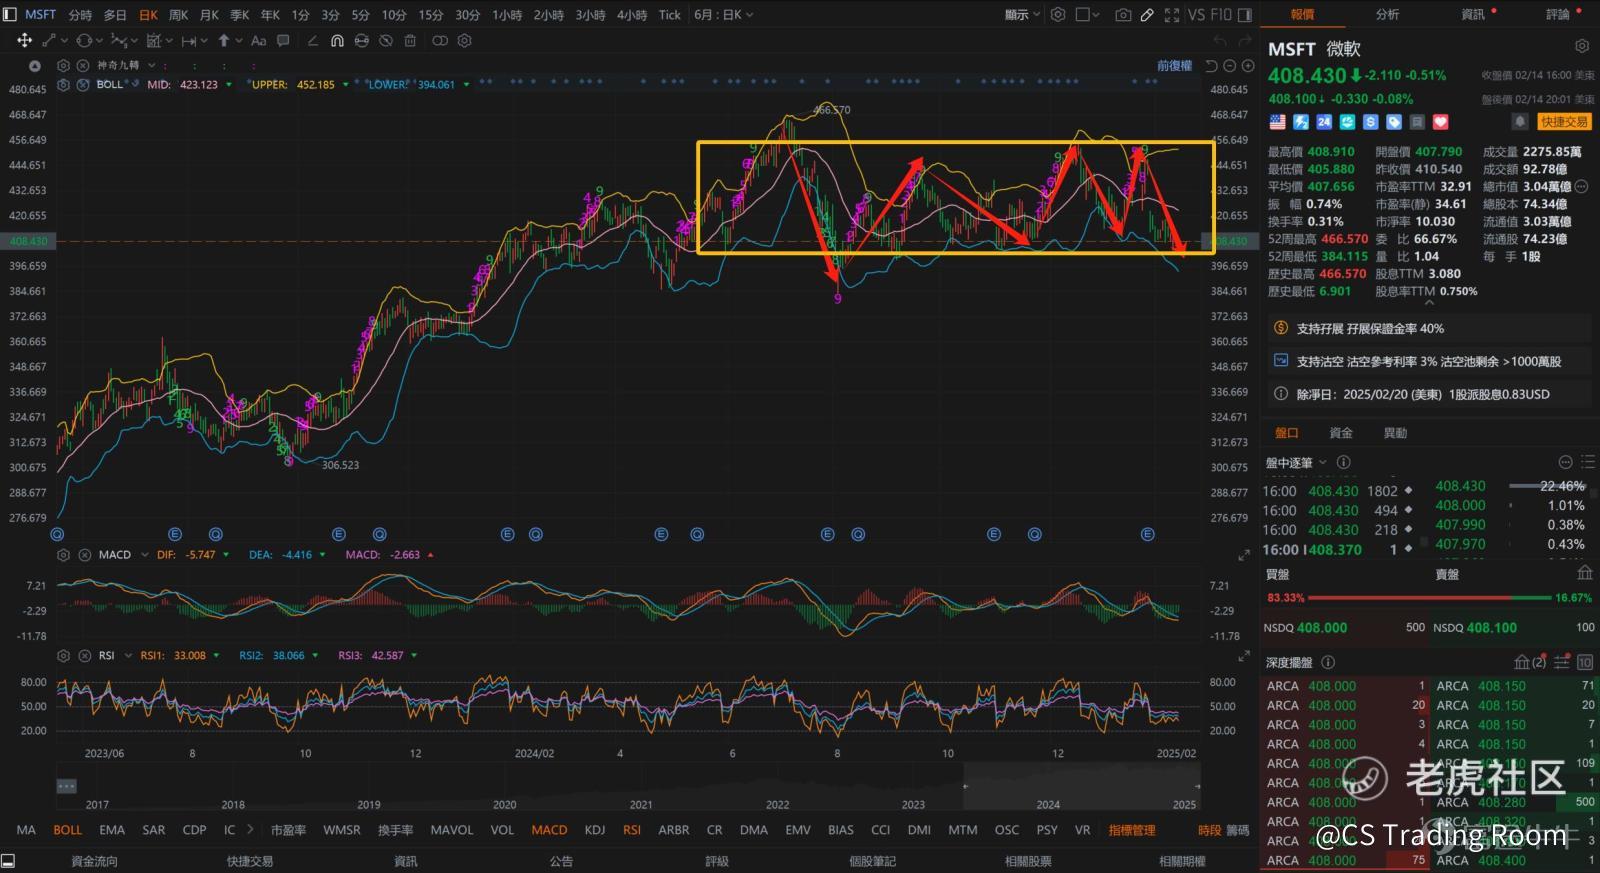
Task: Toggle the BOLL indicator in bottom bar
Action: pyautogui.click(x=67, y=830)
